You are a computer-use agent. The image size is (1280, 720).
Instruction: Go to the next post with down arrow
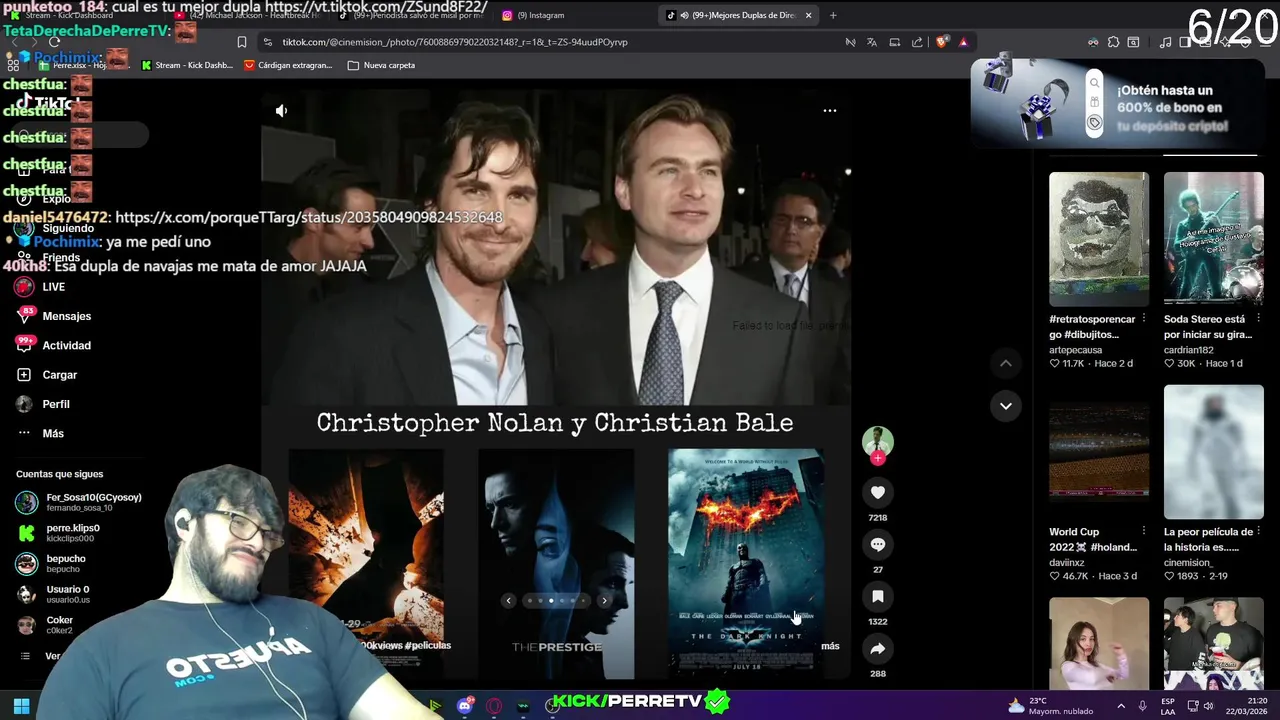(x=1006, y=406)
